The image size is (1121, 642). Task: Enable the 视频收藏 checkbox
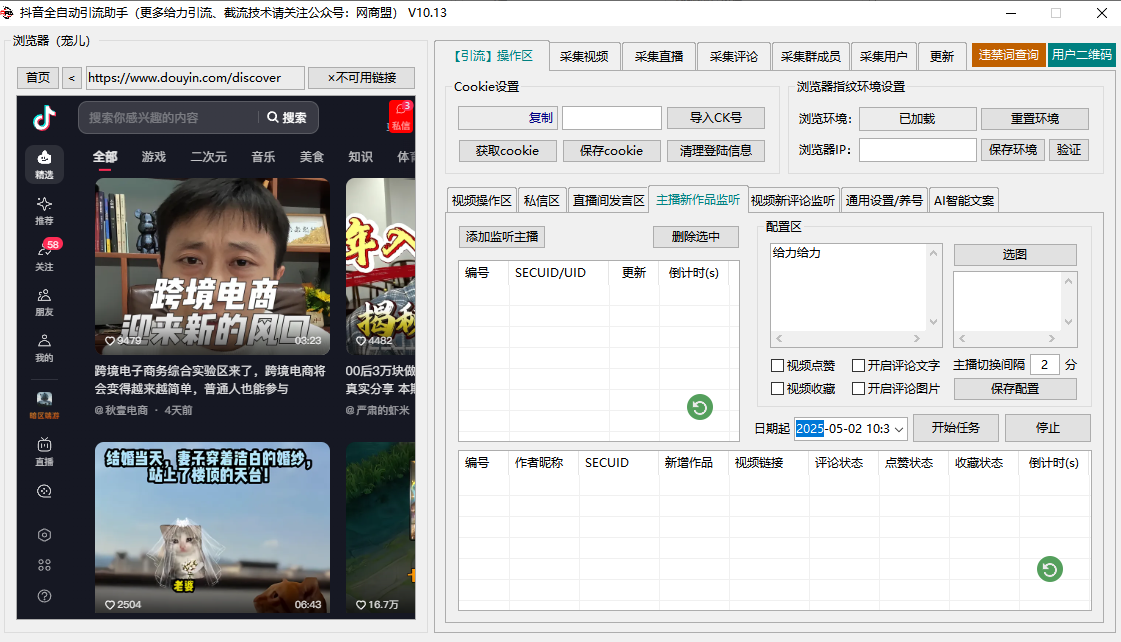coord(777,388)
